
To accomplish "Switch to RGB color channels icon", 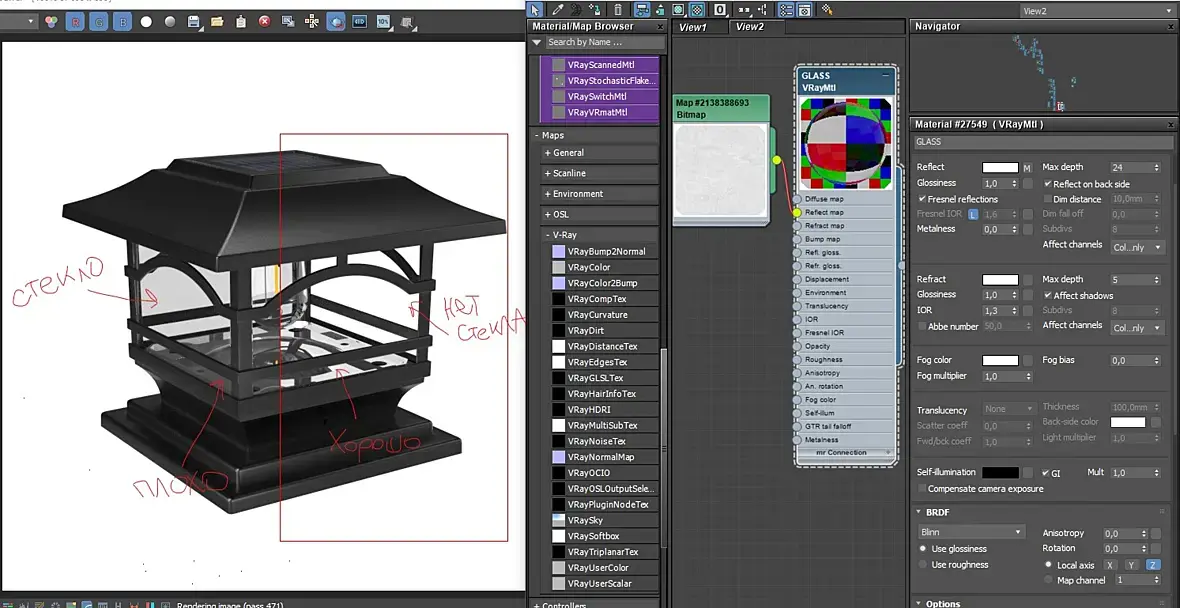I will coord(50,22).
